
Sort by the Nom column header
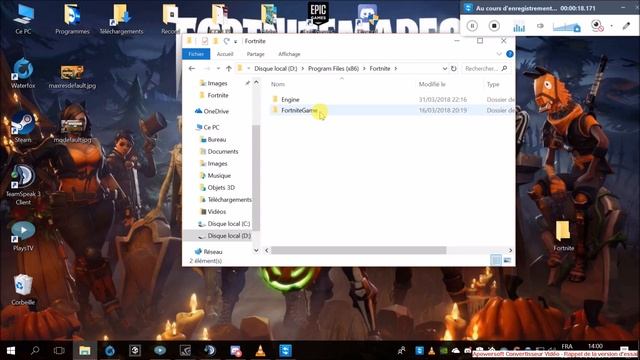pyautogui.click(x=278, y=84)
